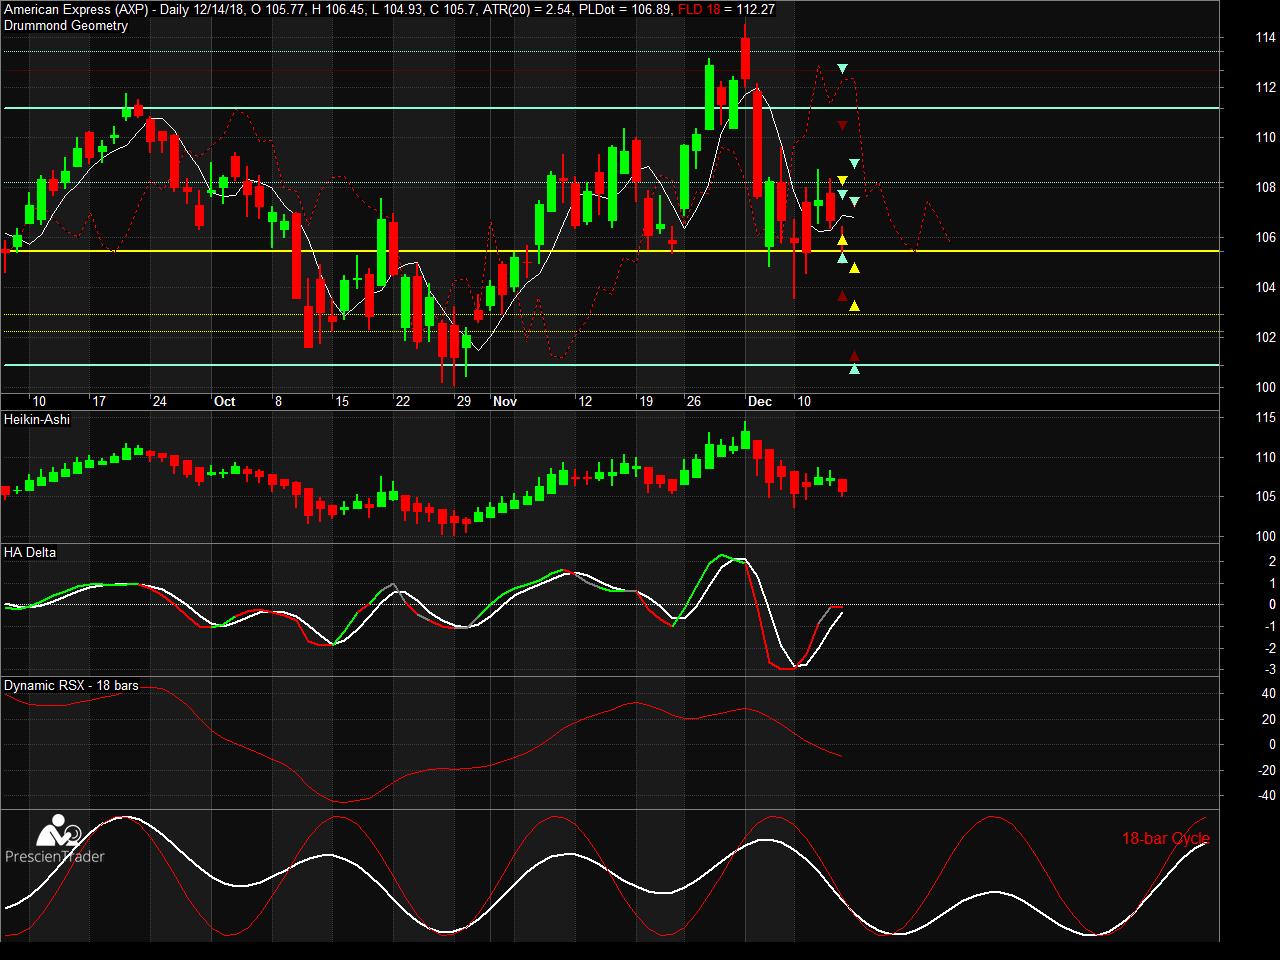
Task: Select the cyan horizontal line near 111.2
Action: click(x=612, y=108)
